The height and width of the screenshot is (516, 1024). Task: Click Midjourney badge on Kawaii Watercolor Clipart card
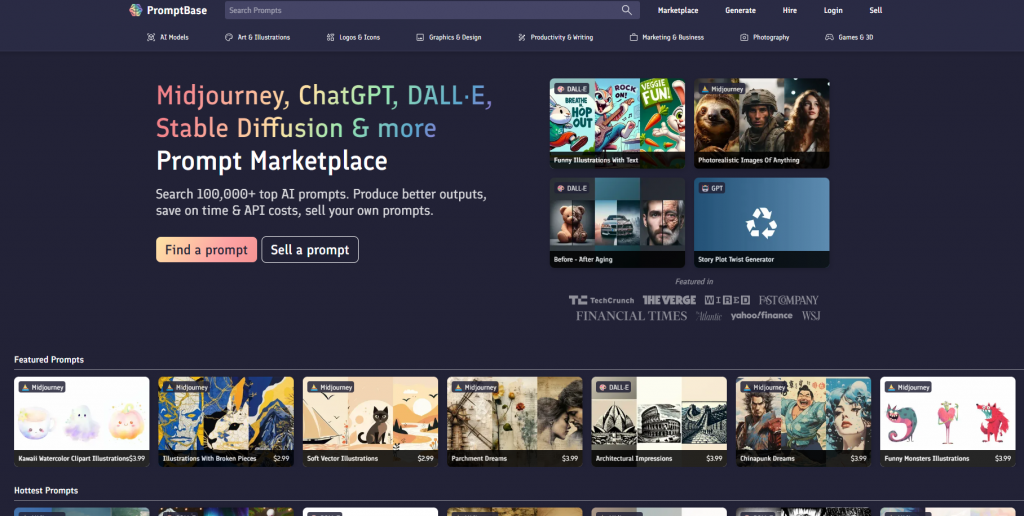[x=43, y=387]
